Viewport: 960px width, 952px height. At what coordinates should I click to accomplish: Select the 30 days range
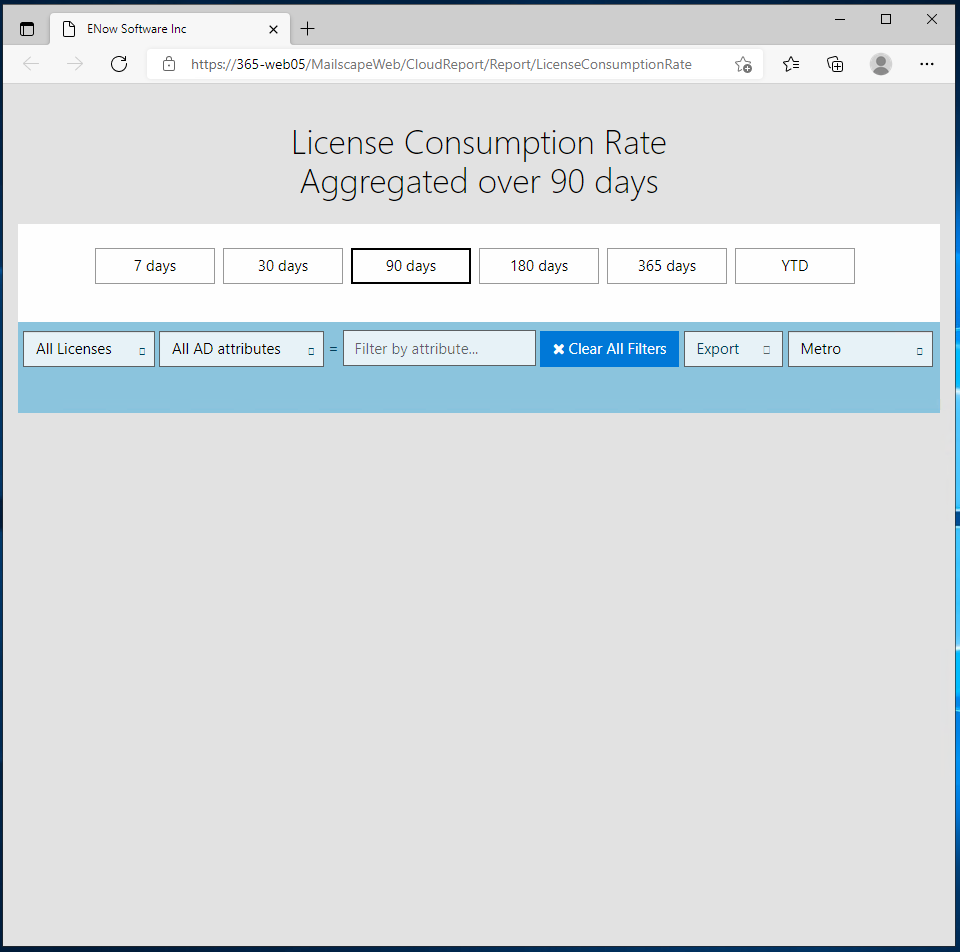coord(283,266)
